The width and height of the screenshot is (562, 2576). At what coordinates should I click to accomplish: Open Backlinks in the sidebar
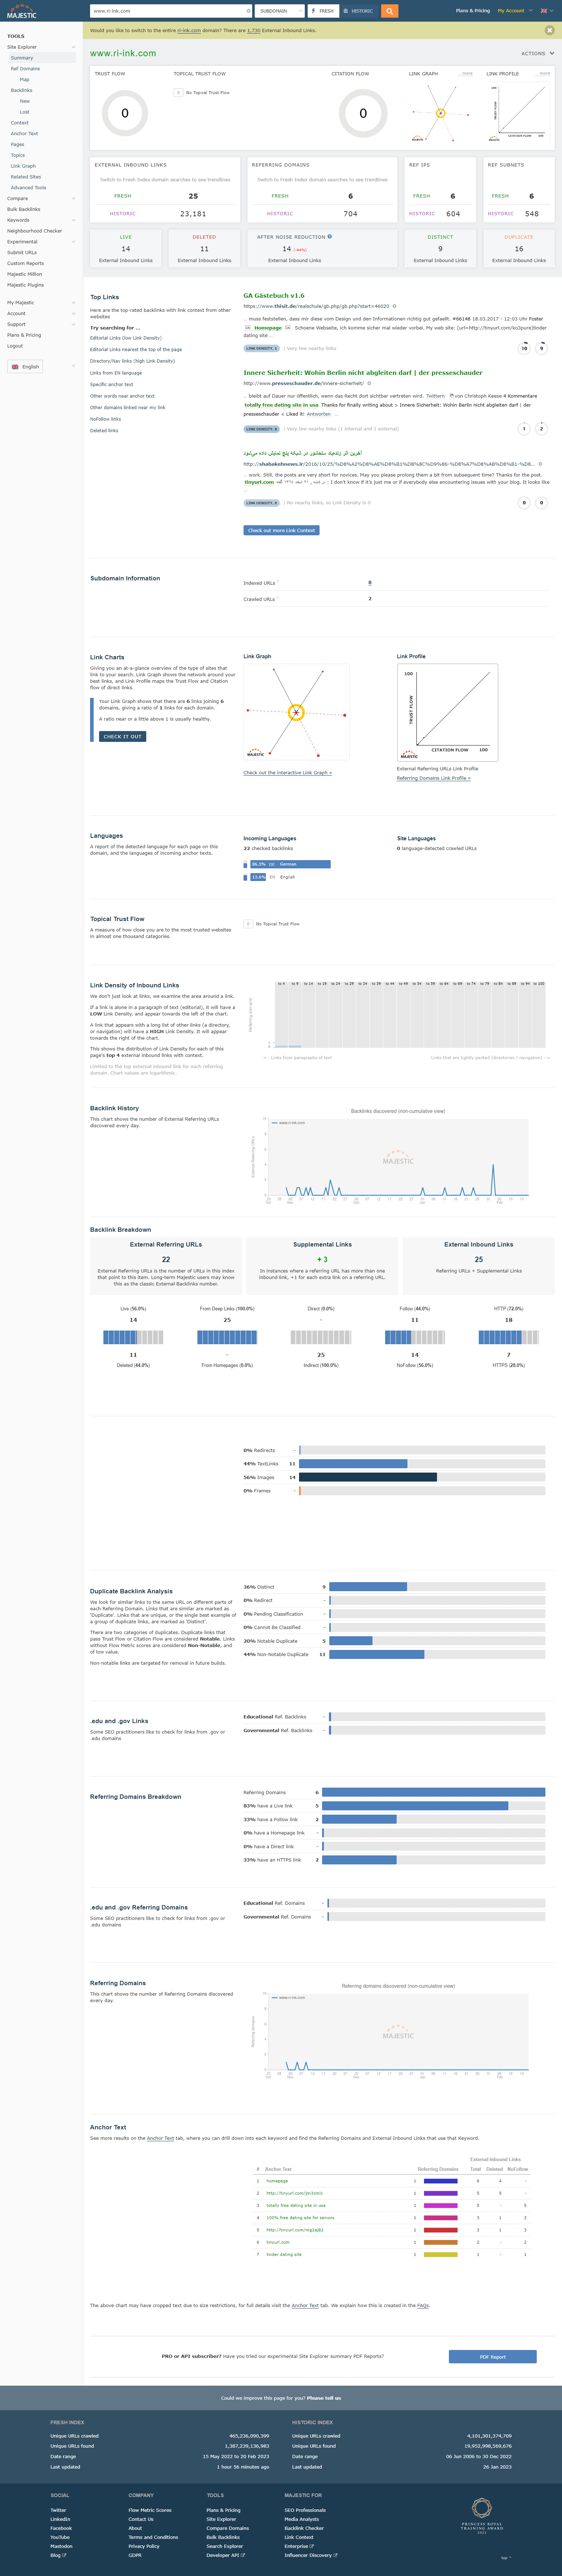21,90
